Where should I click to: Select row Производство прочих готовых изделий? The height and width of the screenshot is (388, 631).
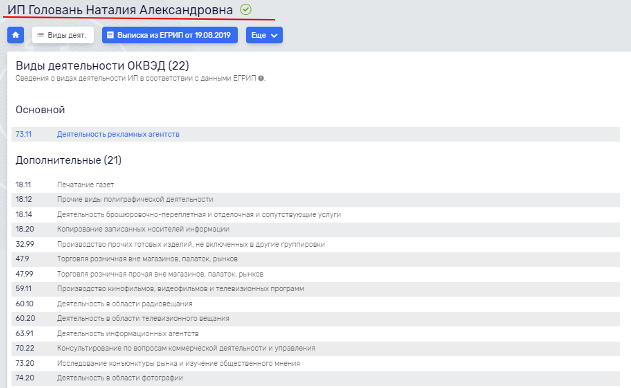click(x=316, y=244)
